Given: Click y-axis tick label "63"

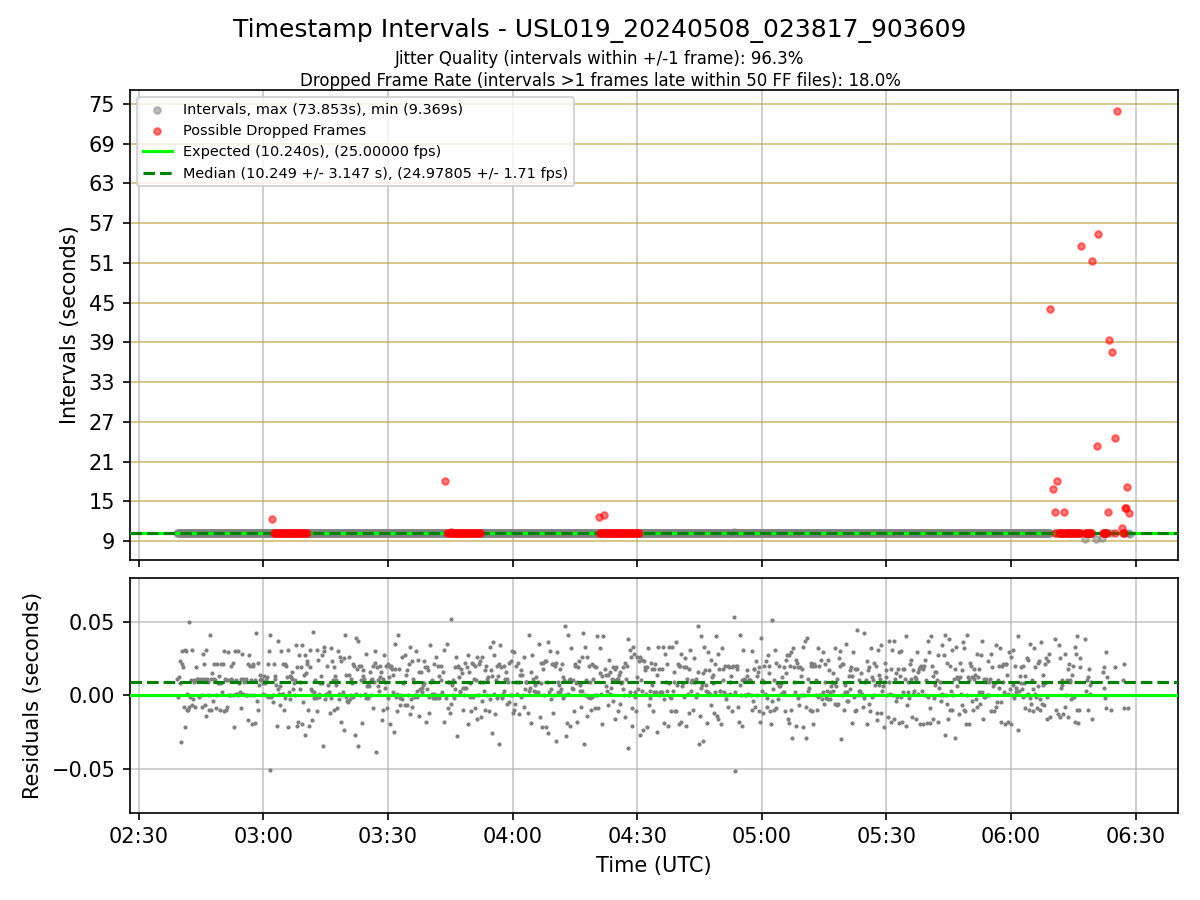Looking at the screenshot, I should pyautogui.click(x=103, y=184).
